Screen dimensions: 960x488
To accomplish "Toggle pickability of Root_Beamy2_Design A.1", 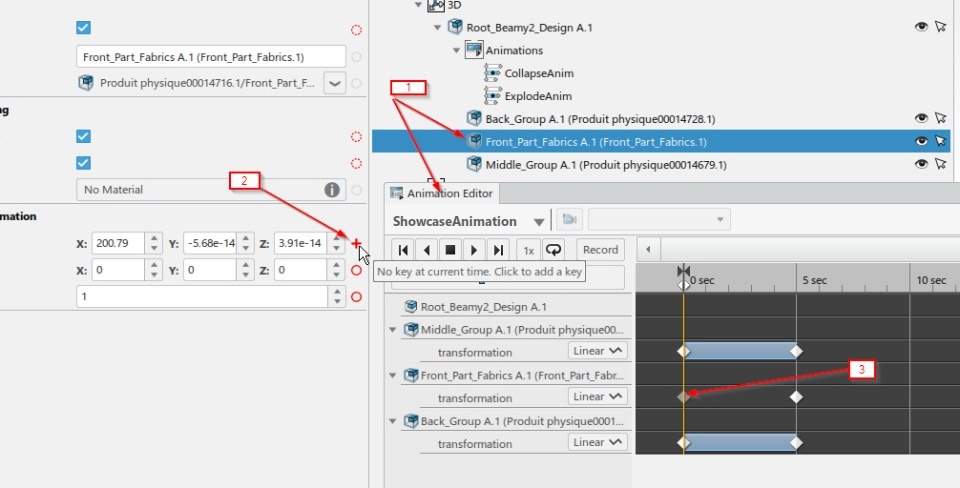I will pyautogui.click(x=941, y=27).
